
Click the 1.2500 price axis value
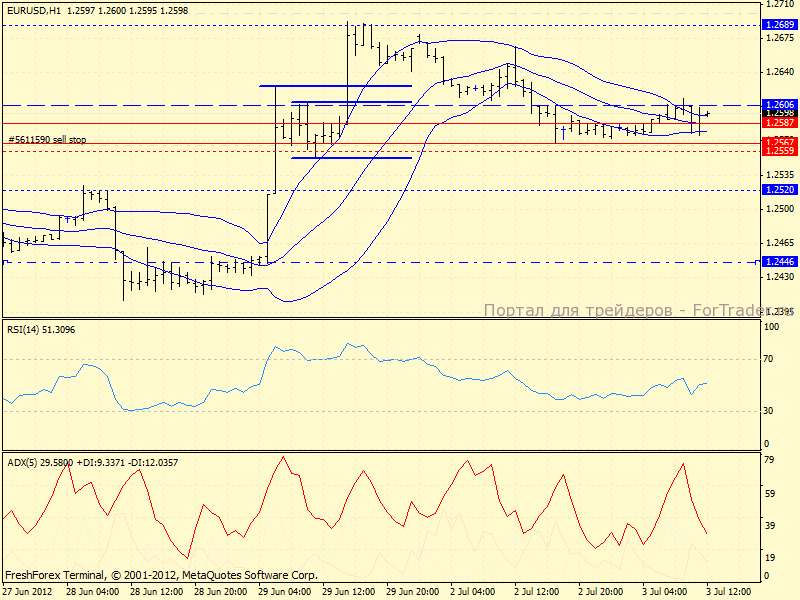780,209
